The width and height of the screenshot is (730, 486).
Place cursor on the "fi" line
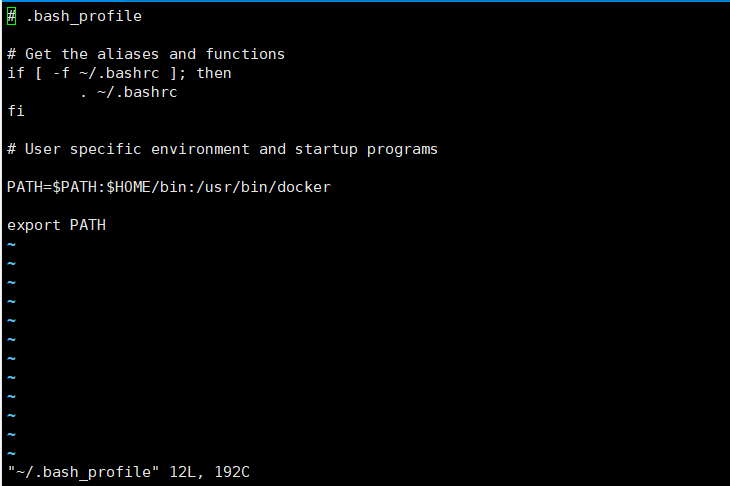[15, 111]
